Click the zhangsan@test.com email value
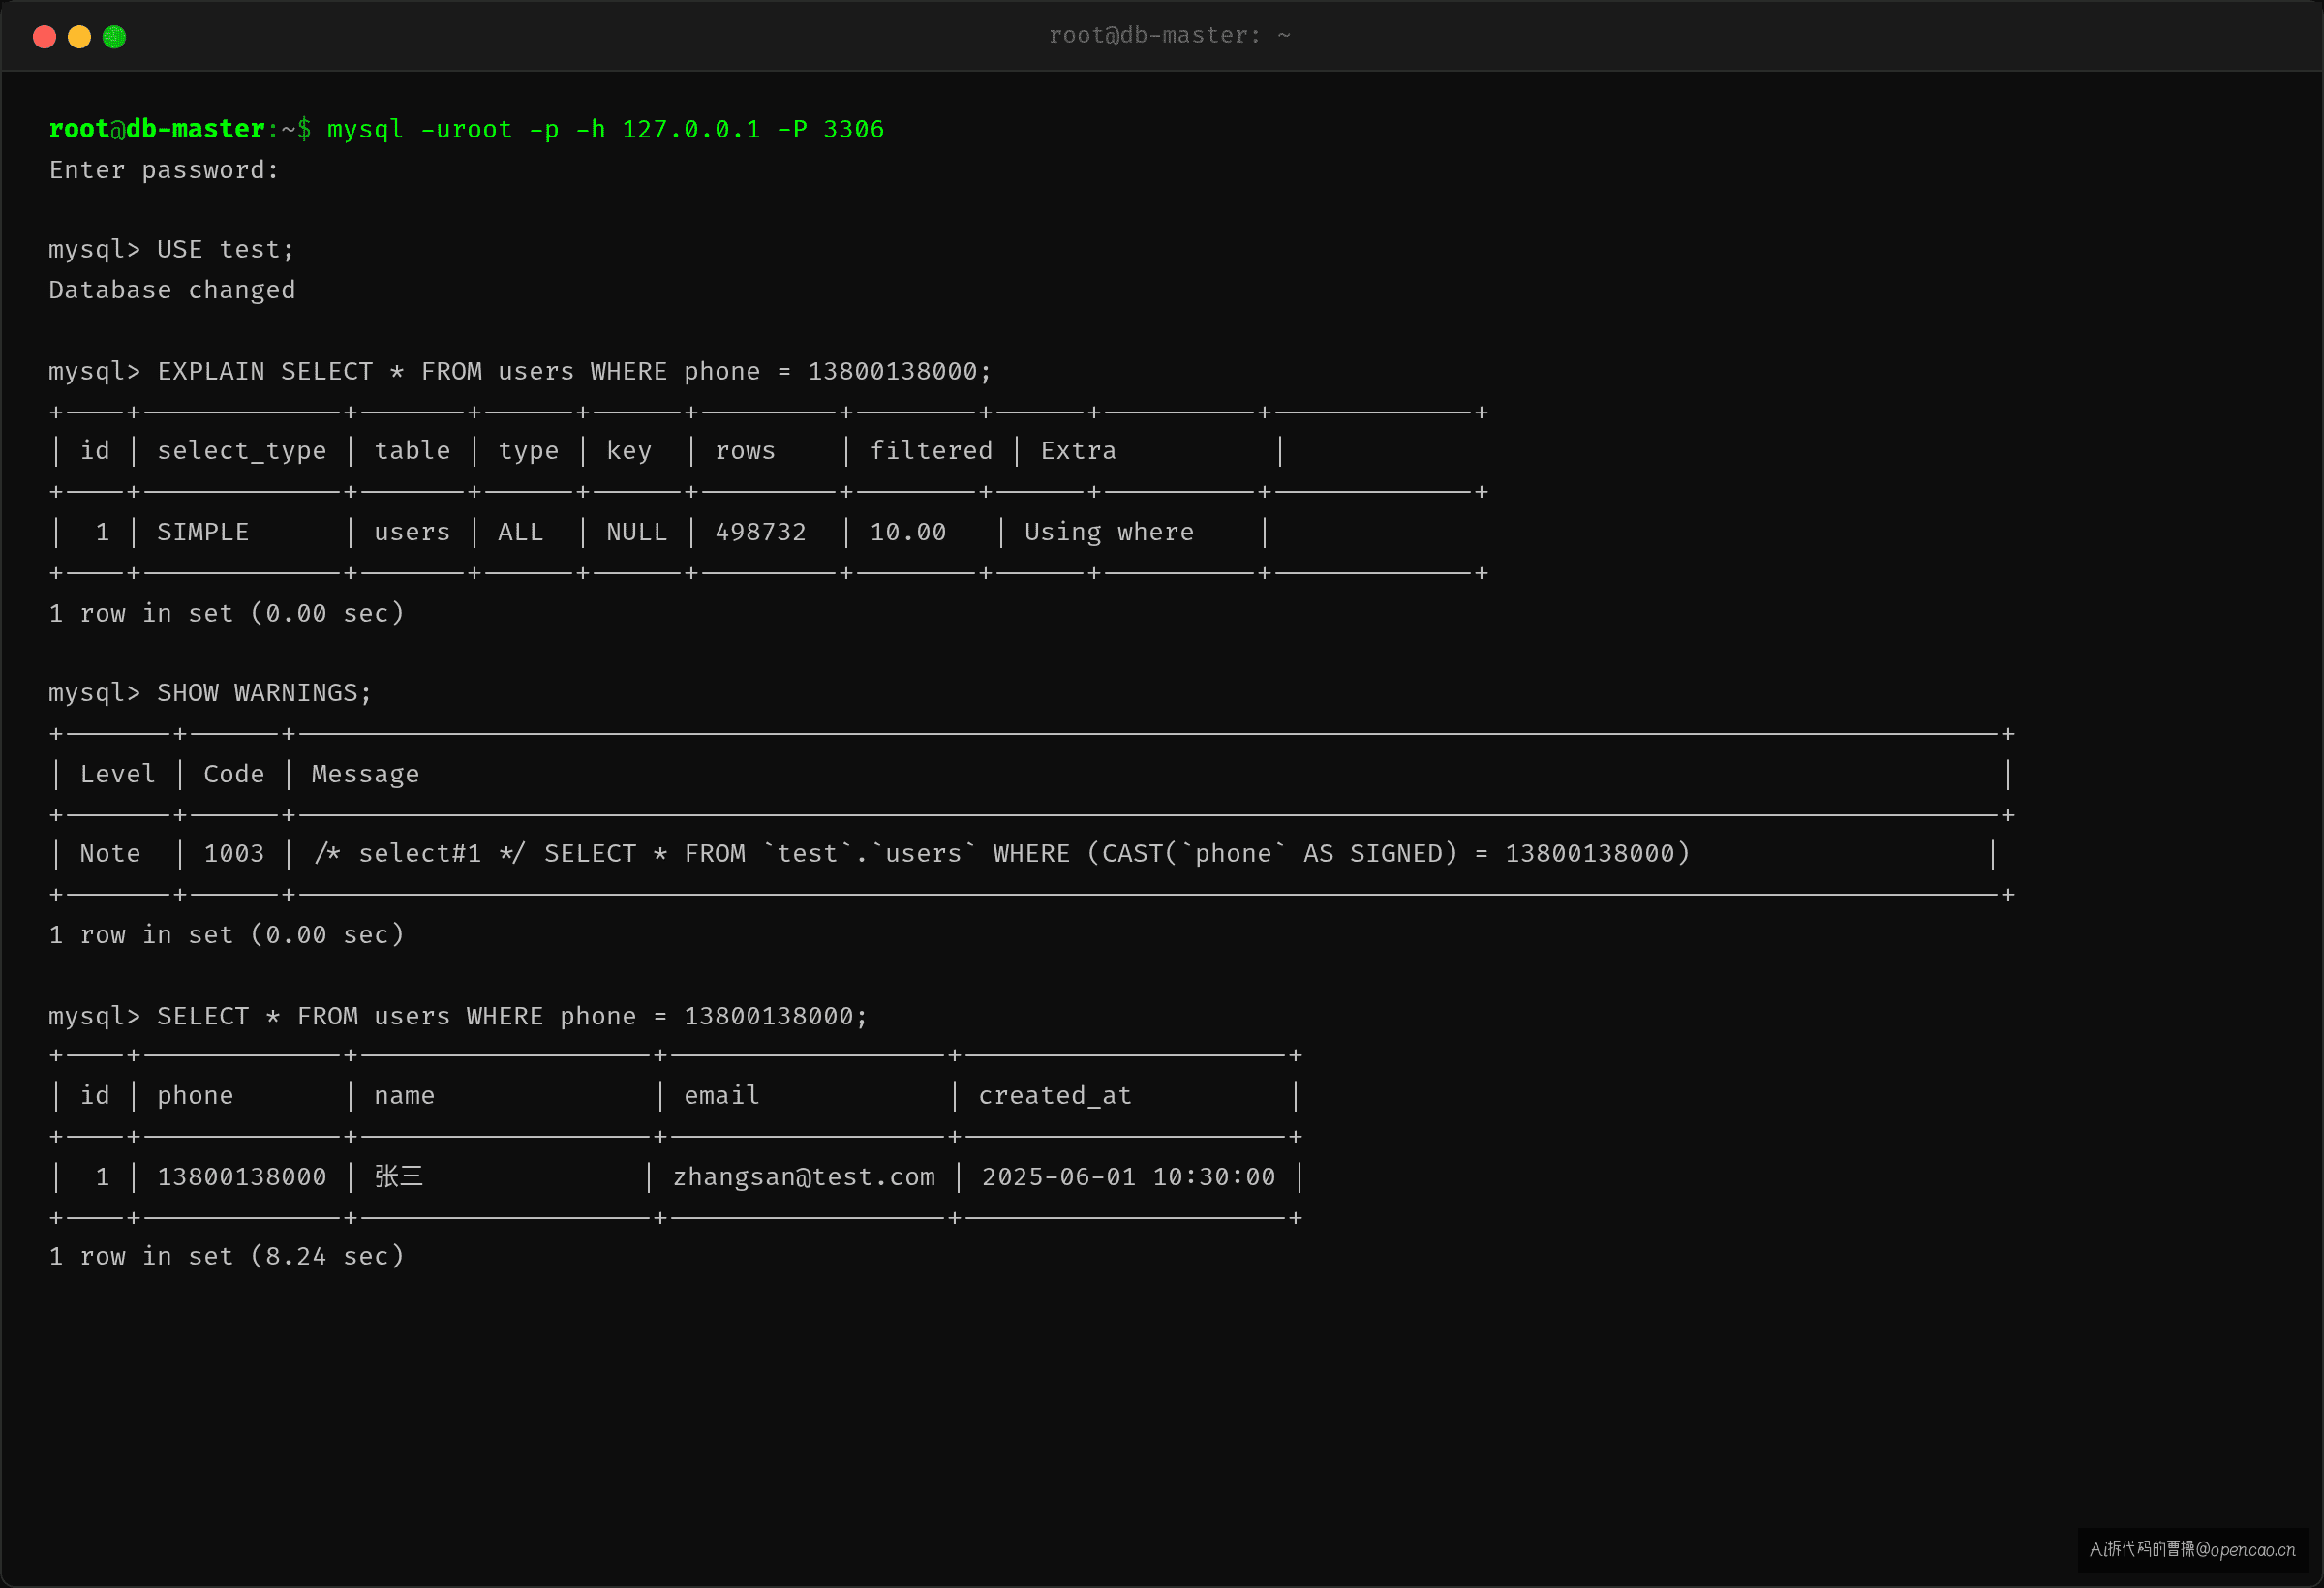This screenshot has width=2324, height=1588. pyautogui.click(x=804, y=1177)
